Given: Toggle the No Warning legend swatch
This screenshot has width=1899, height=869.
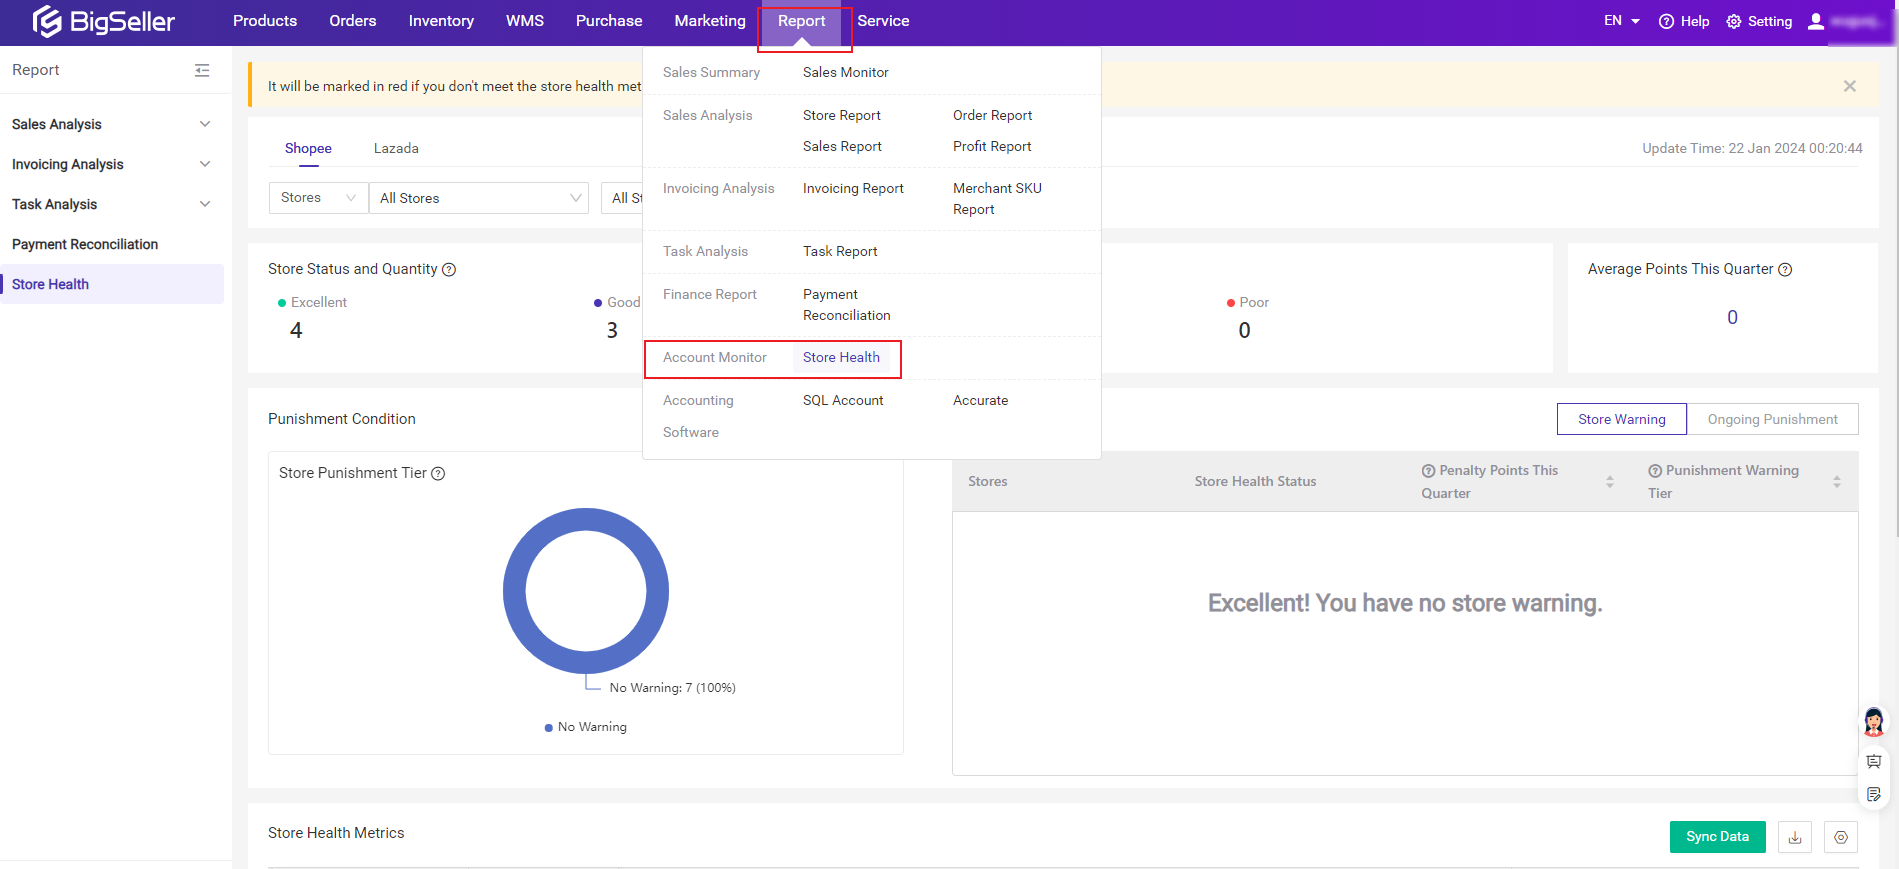Looking at the screenshot, I should (549, 728).
